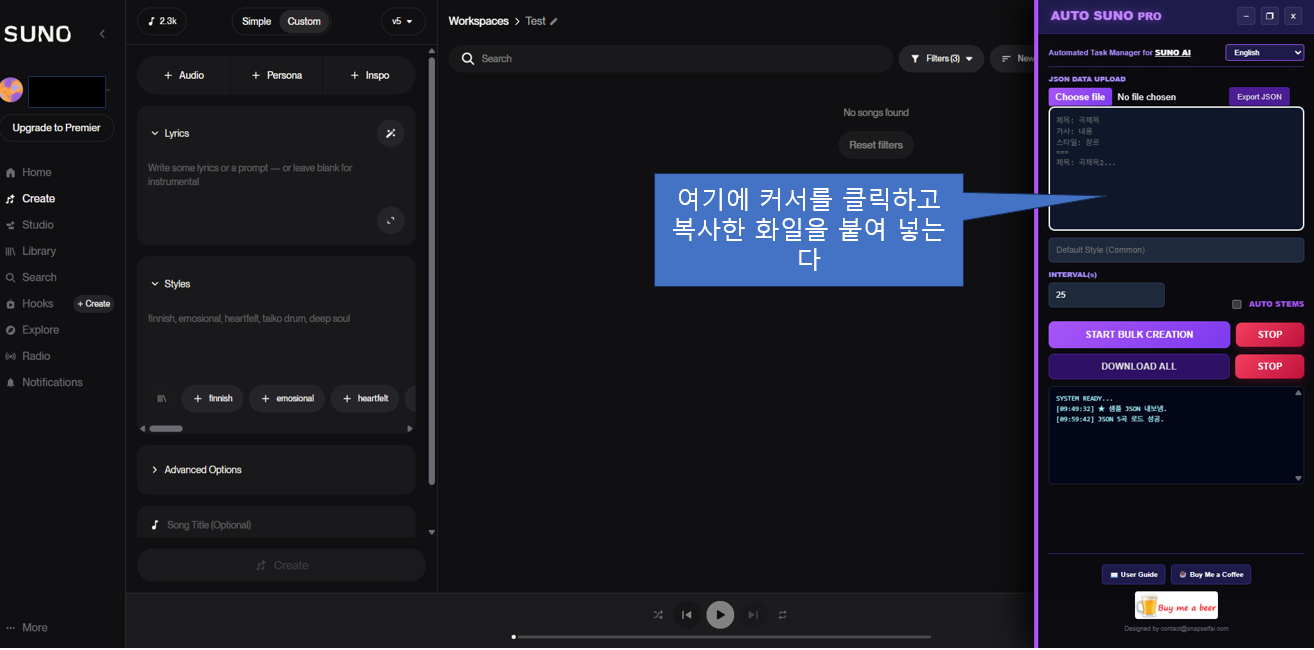Image resolution: width=1314 pixels, height=650 pixels.
Task: Go to Create in the sidebar
Action: pyautogui.click(x=30, y=199)
